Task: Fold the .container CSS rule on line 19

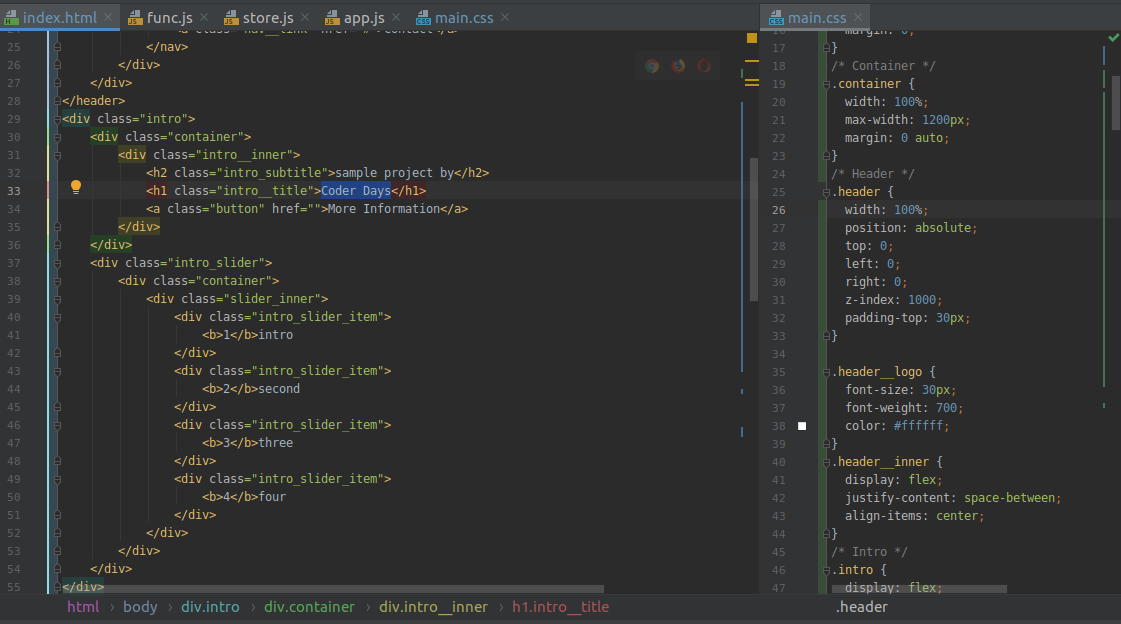Action: pos(826,84)
